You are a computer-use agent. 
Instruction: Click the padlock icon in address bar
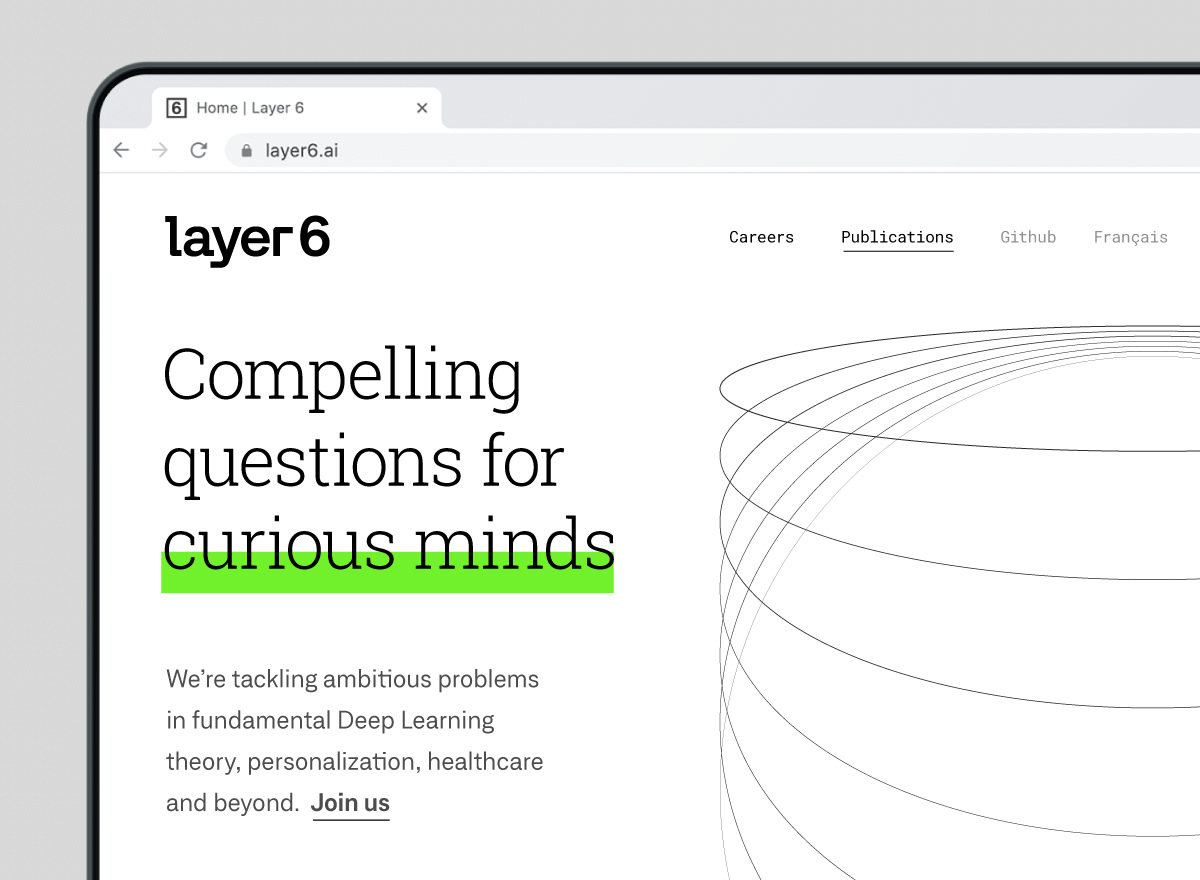click(x=247, y=151)
